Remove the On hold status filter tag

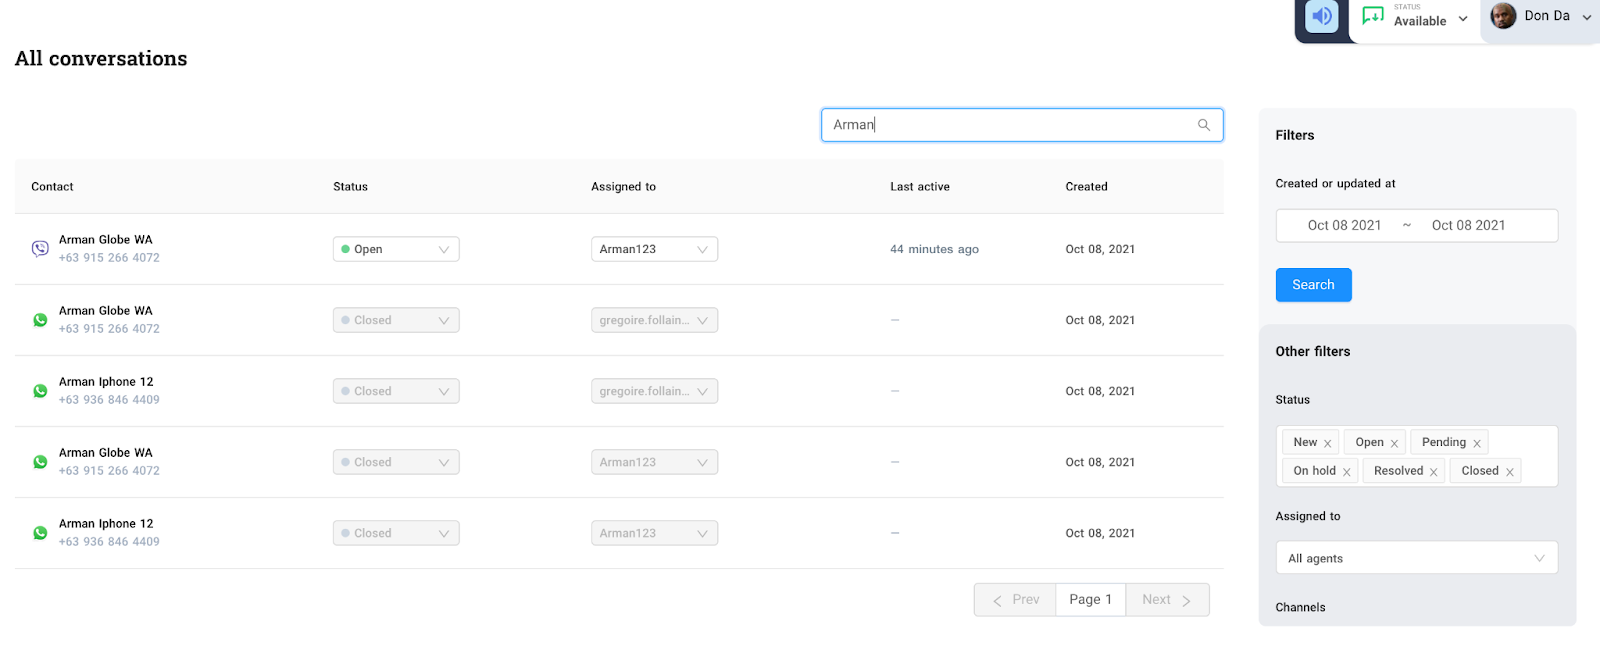coord(1347,472)
